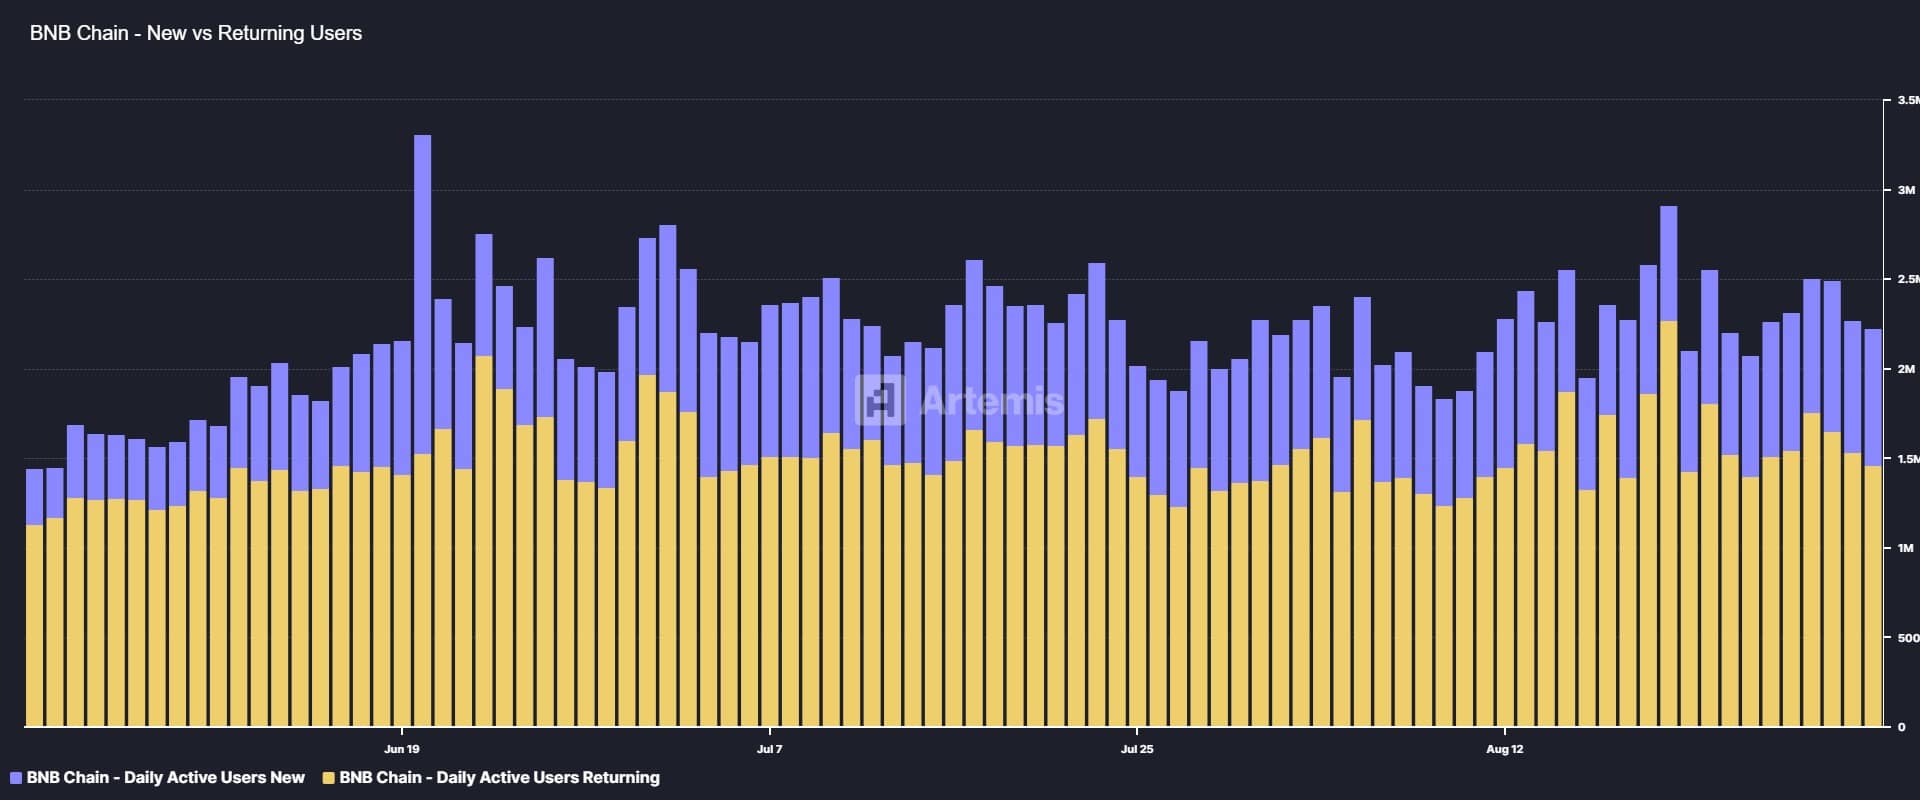This screenshot has width=1920, height=800.
Task: Click the chart title New vs Returning Users
Action: [x=196, y=33]
